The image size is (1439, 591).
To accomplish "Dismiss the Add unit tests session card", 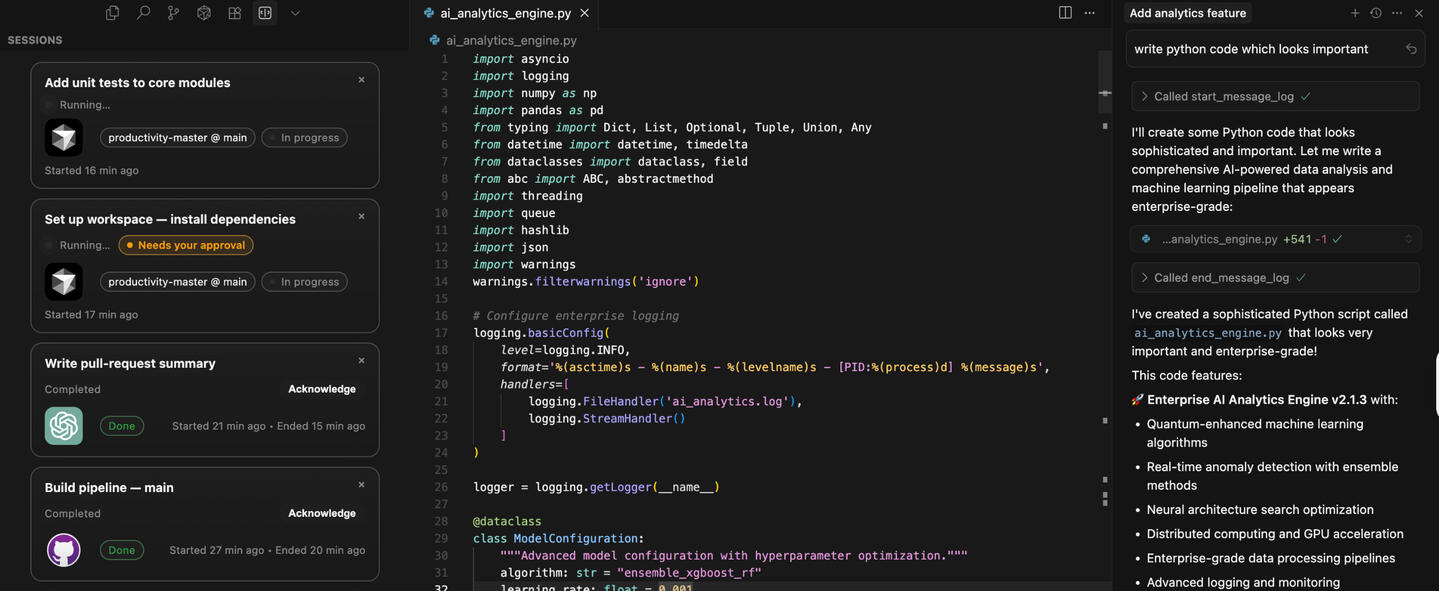I will point(361,80).
